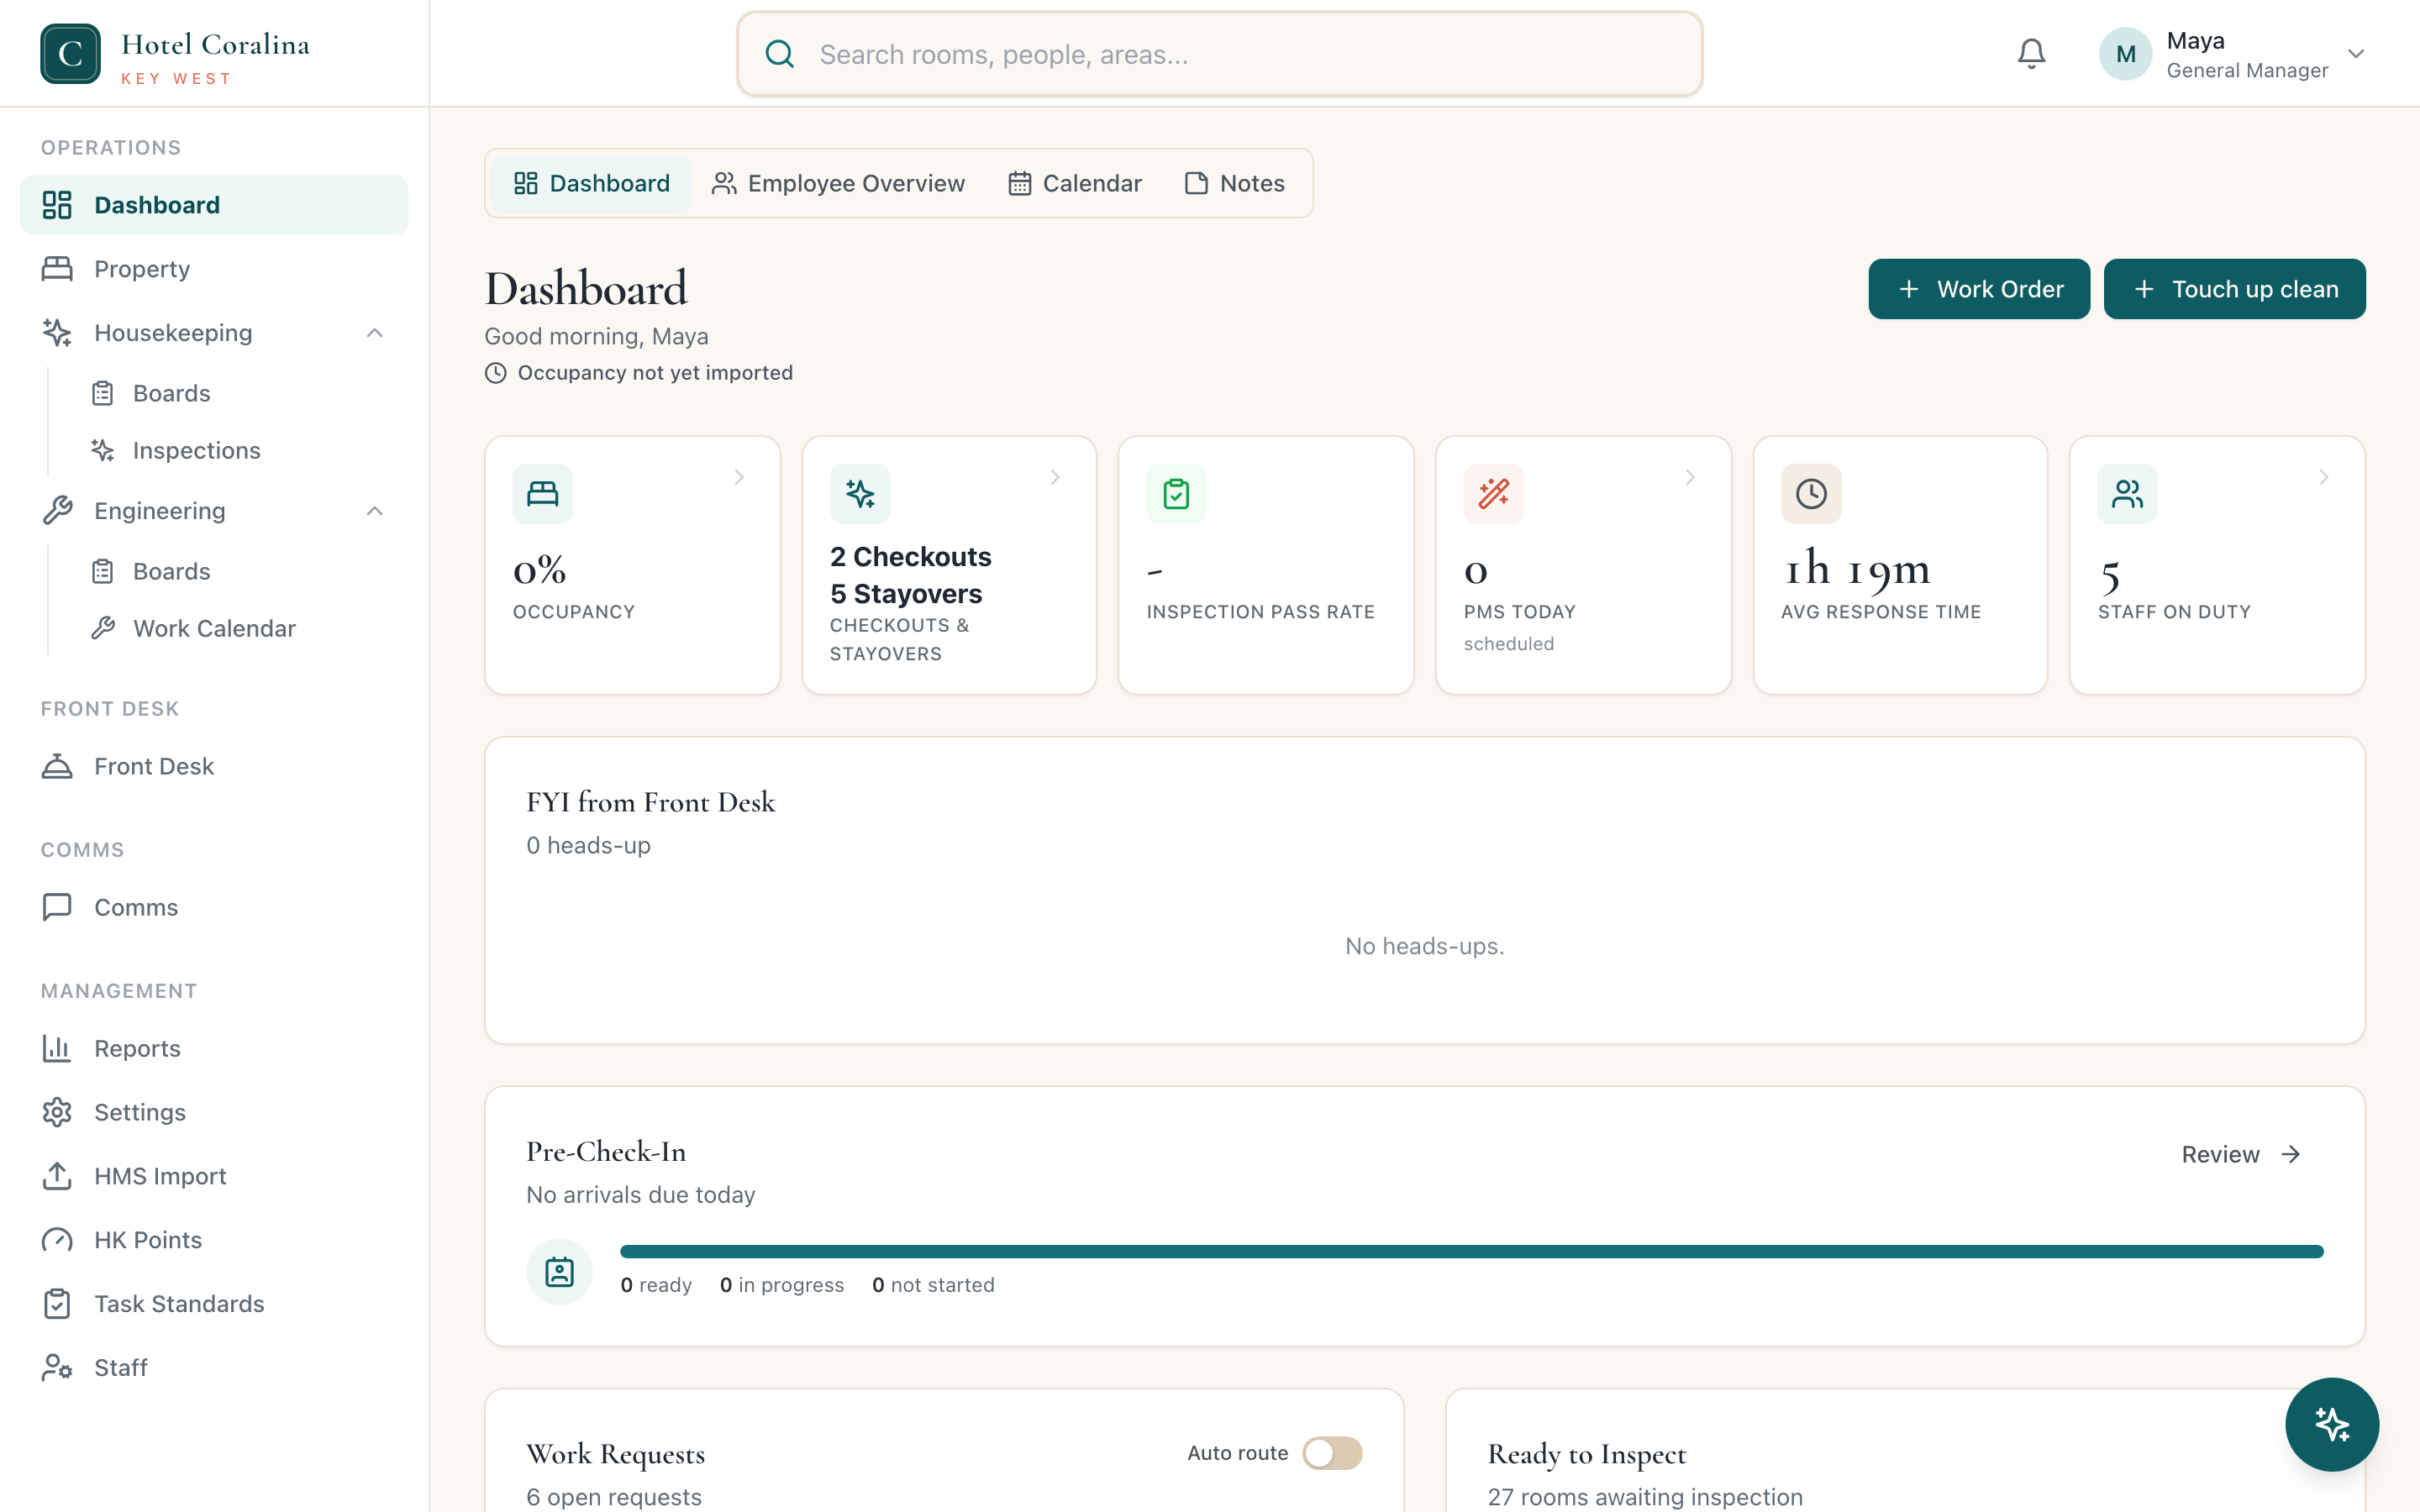Open Staff on Duty card chevron

(x=2324, y=477)
